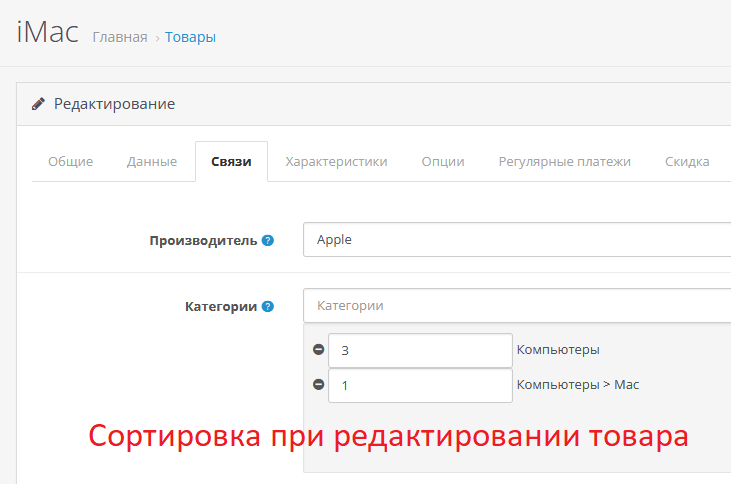This screenshot has height=484, width=731.
Task: Click the help icon next to Производитель
Action: coord(268,240)
